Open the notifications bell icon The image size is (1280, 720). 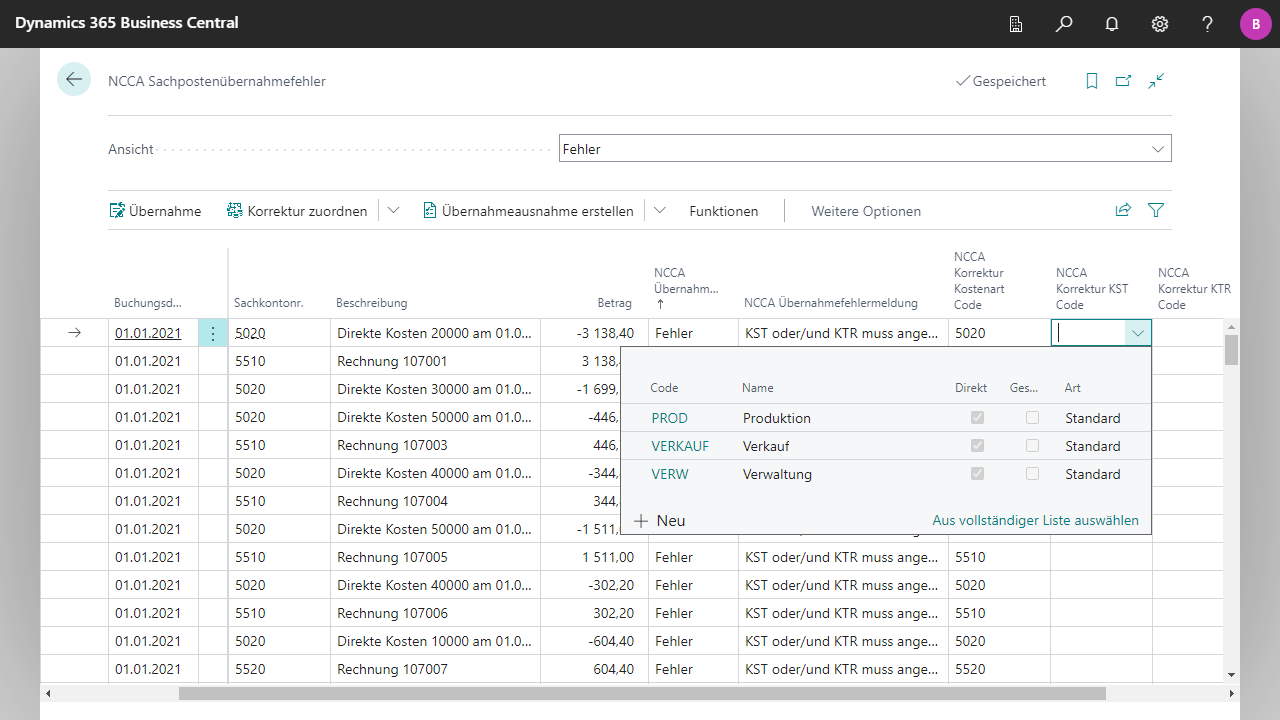[x=1112, y=24]
